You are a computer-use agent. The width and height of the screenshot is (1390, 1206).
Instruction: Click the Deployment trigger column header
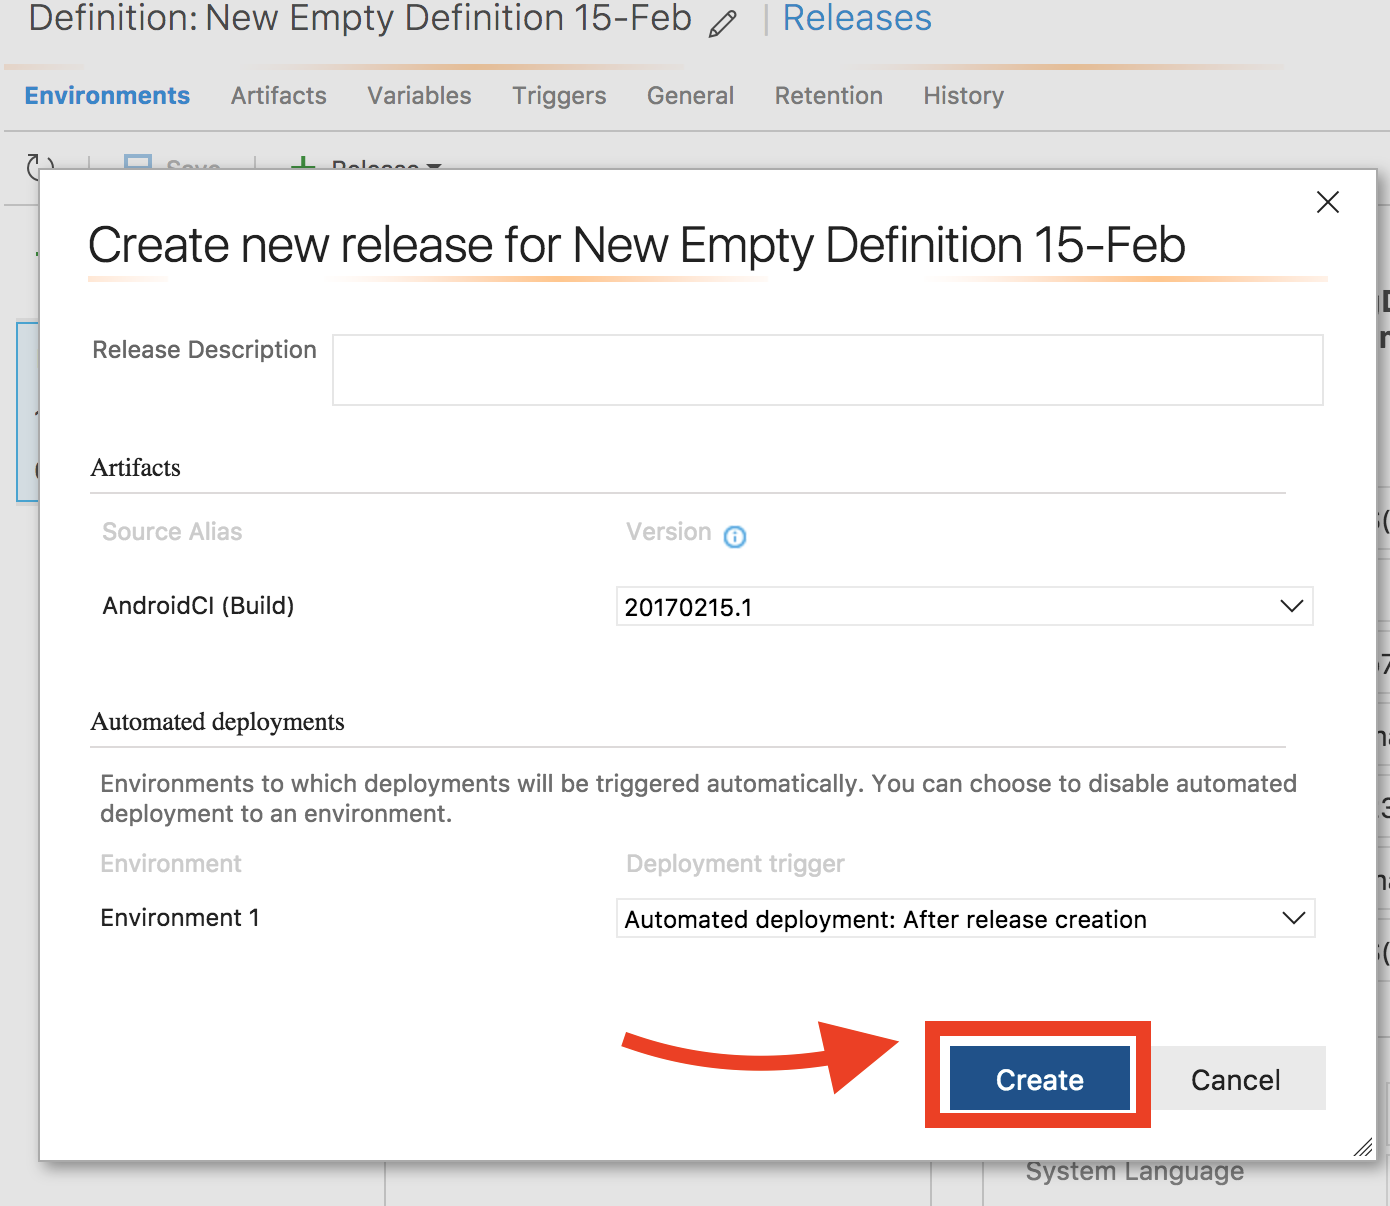pos(735,864)
